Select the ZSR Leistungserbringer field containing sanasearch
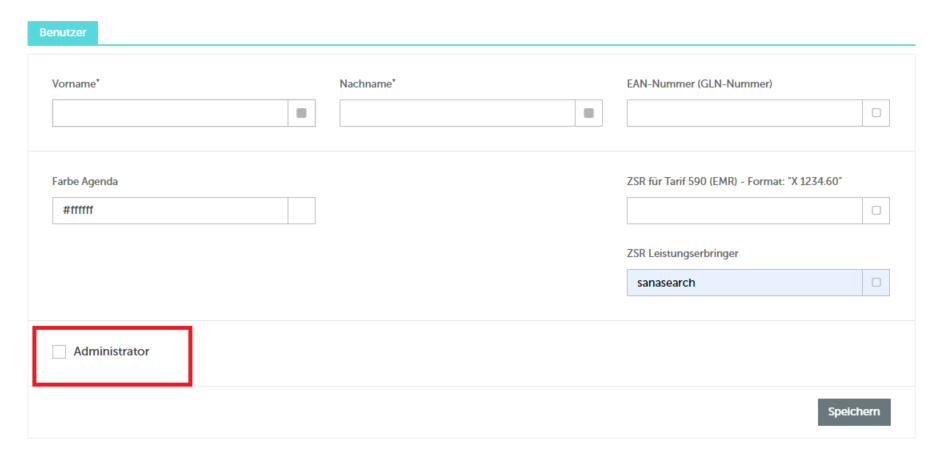This screenshot has width=934, height=449. [x=745, y=283]
